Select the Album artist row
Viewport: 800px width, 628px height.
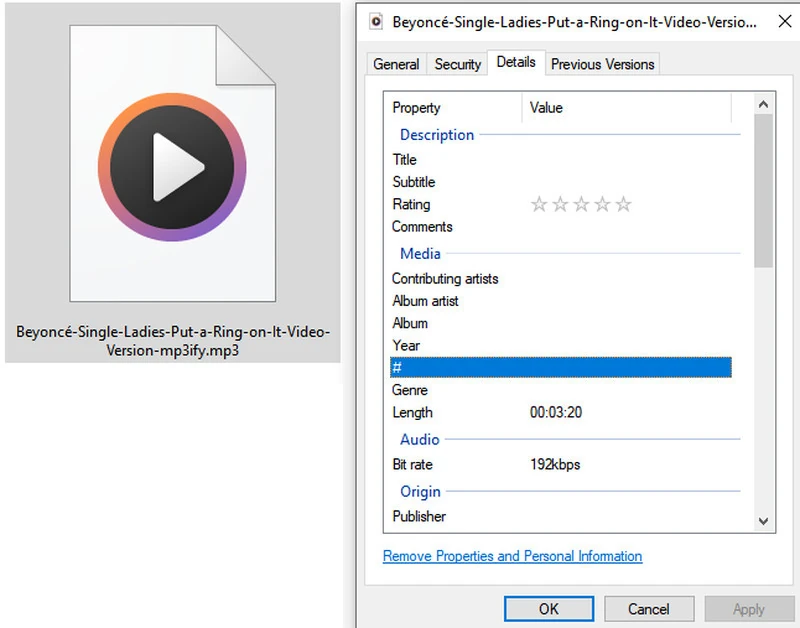561,301
